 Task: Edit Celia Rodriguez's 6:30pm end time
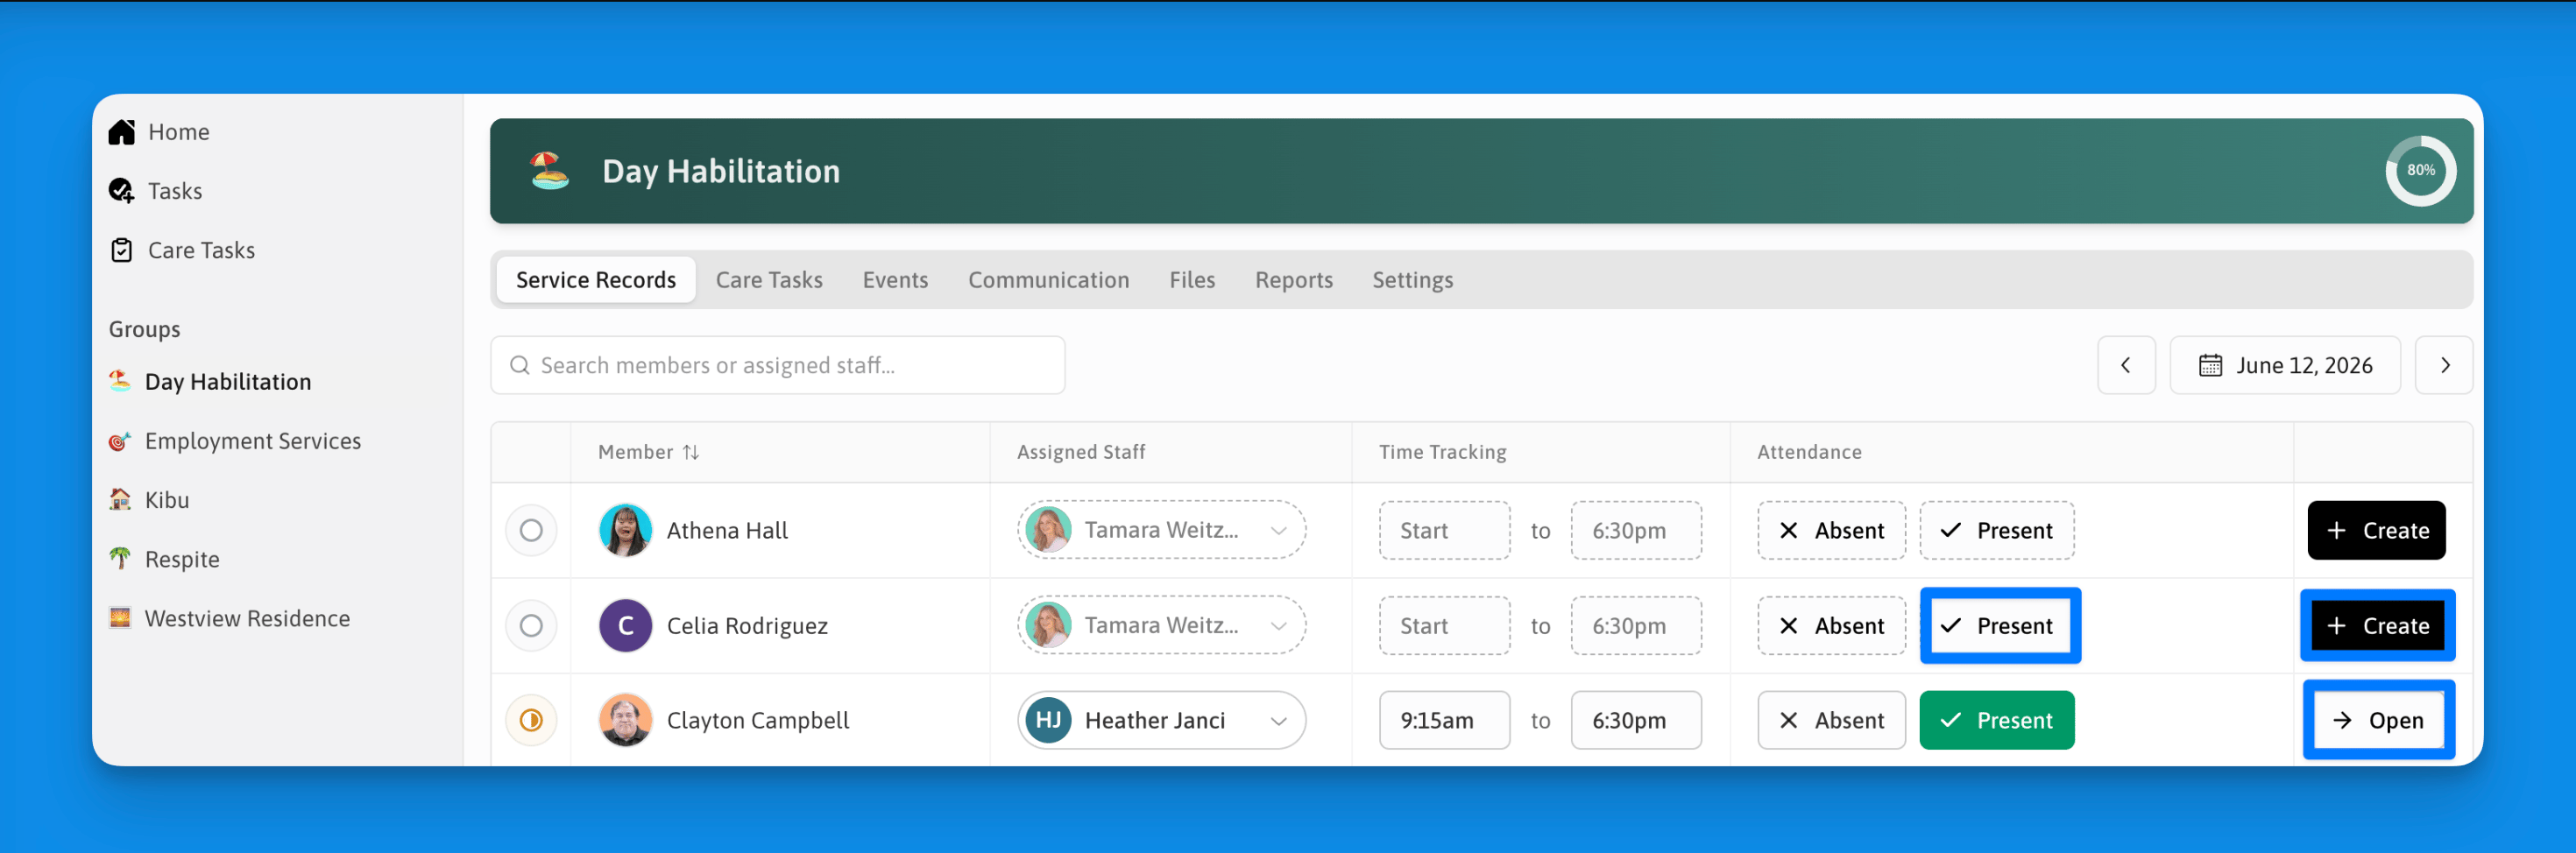[1636, 625]
